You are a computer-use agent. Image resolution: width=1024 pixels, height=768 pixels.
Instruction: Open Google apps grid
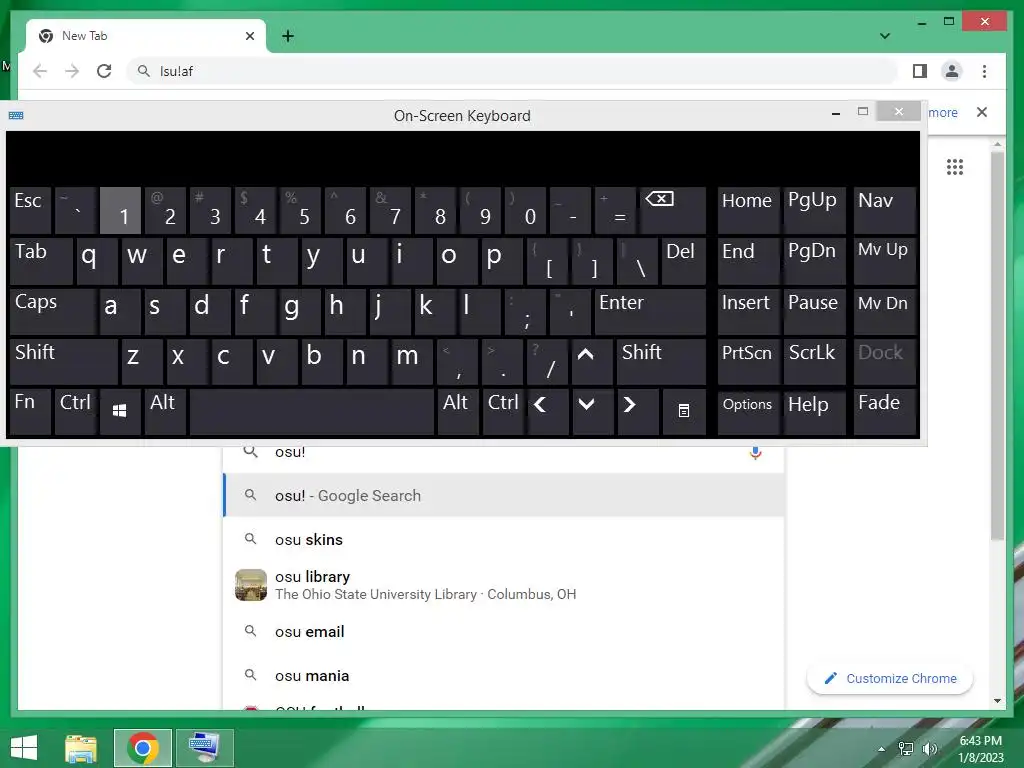[955, 167]
